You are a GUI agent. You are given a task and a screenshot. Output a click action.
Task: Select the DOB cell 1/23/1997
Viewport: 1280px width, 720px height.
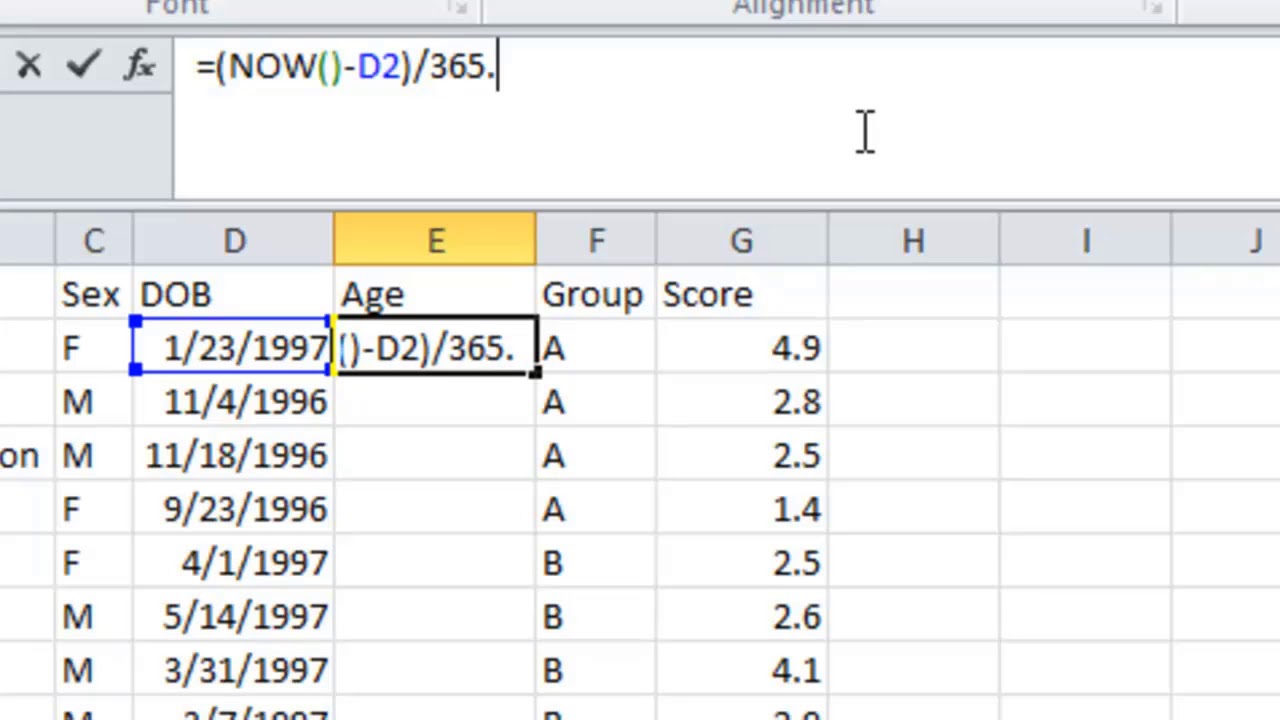coord(233,347)
